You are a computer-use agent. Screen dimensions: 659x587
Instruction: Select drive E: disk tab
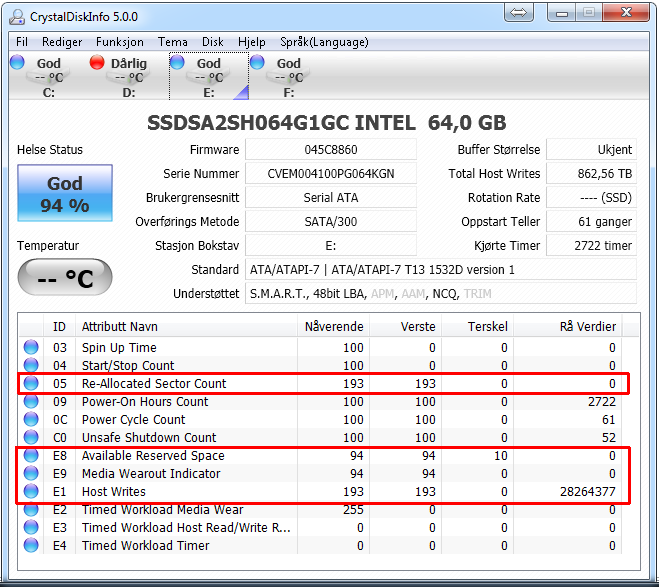click(209, 77)
